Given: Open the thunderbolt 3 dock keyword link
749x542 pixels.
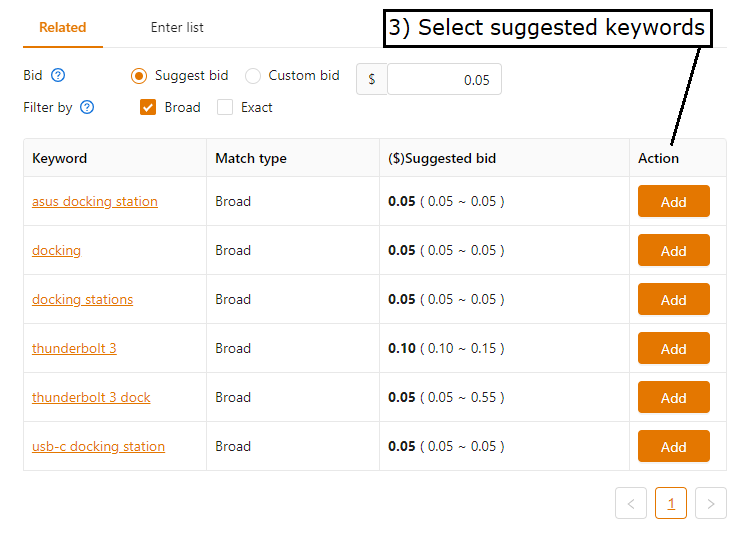Looking at the screenshot, I should click(91, 397).
